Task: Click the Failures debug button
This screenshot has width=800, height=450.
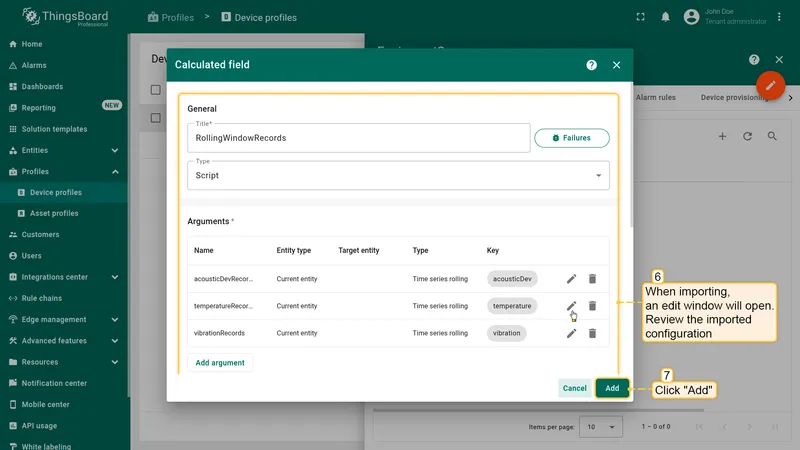Action: coord(571,138)
